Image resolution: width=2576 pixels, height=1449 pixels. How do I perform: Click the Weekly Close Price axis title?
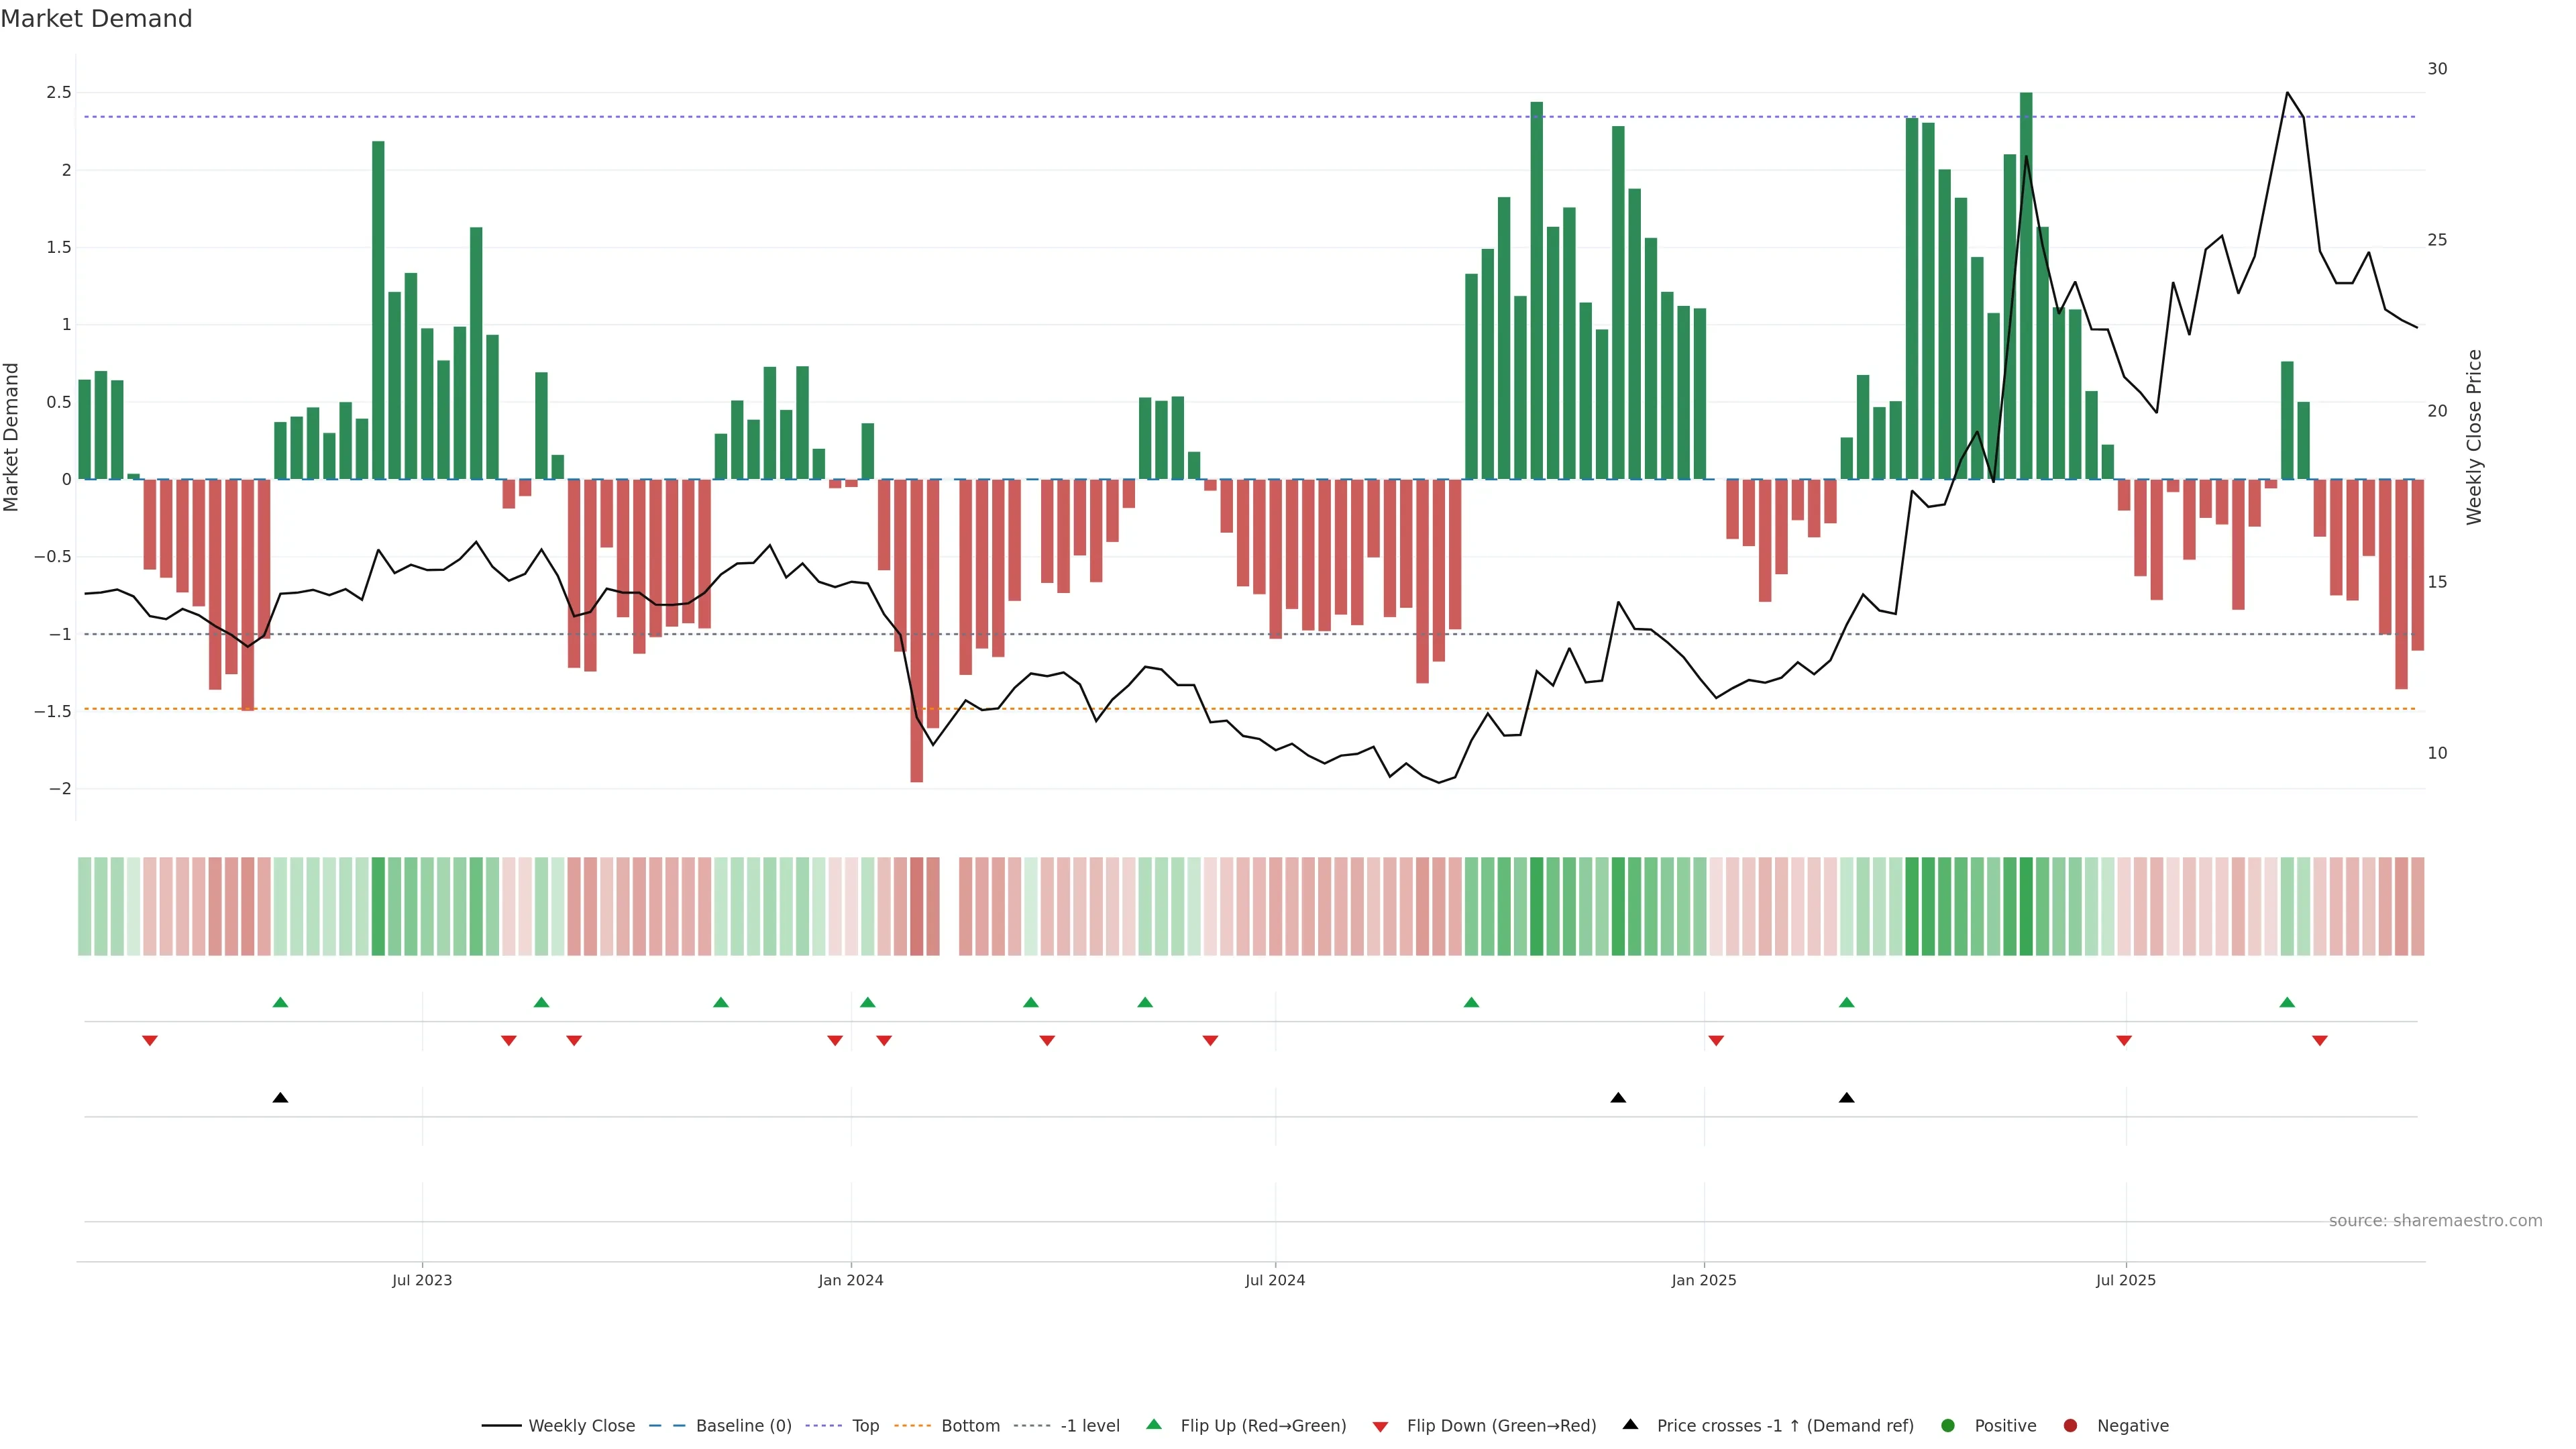(2474, 437)
